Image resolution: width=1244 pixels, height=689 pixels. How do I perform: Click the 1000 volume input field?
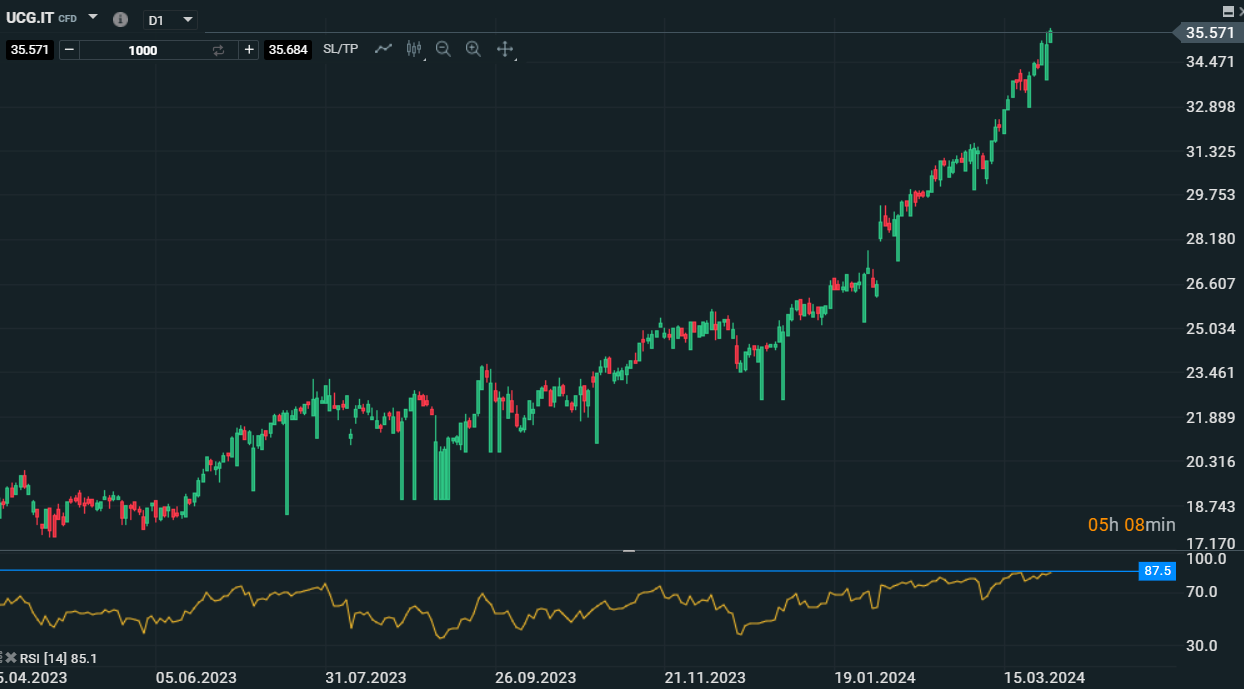click(143, 49)
